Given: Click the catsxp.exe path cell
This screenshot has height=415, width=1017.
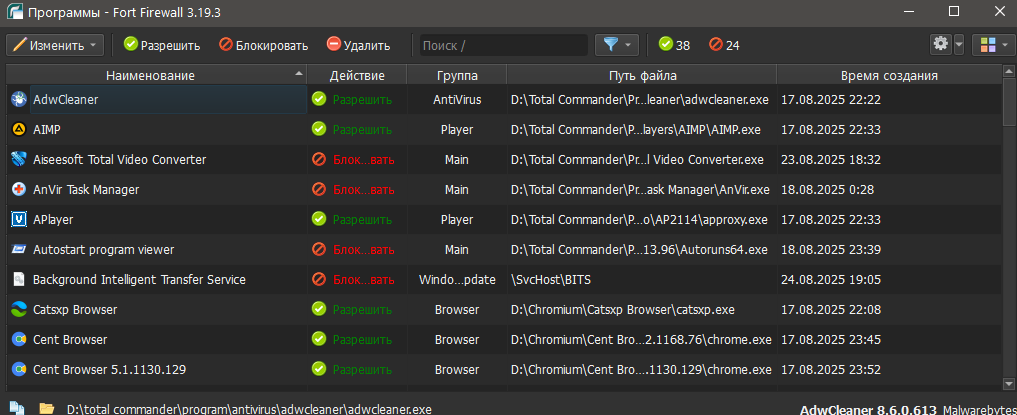Looking at the screenshot, I should pyautogui.click(x=642, y=309).
